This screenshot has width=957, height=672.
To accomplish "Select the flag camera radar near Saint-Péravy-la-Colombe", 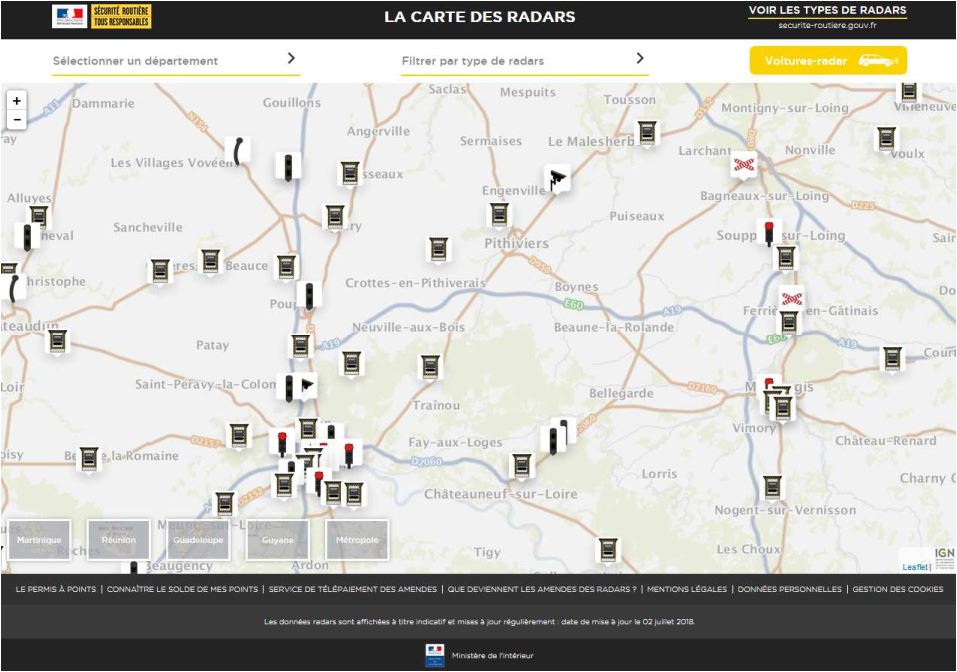I will [307, 386].
